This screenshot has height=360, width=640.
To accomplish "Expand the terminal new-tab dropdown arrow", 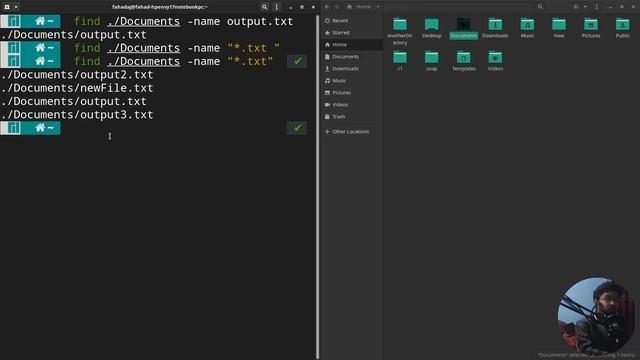I will (16, 7).
